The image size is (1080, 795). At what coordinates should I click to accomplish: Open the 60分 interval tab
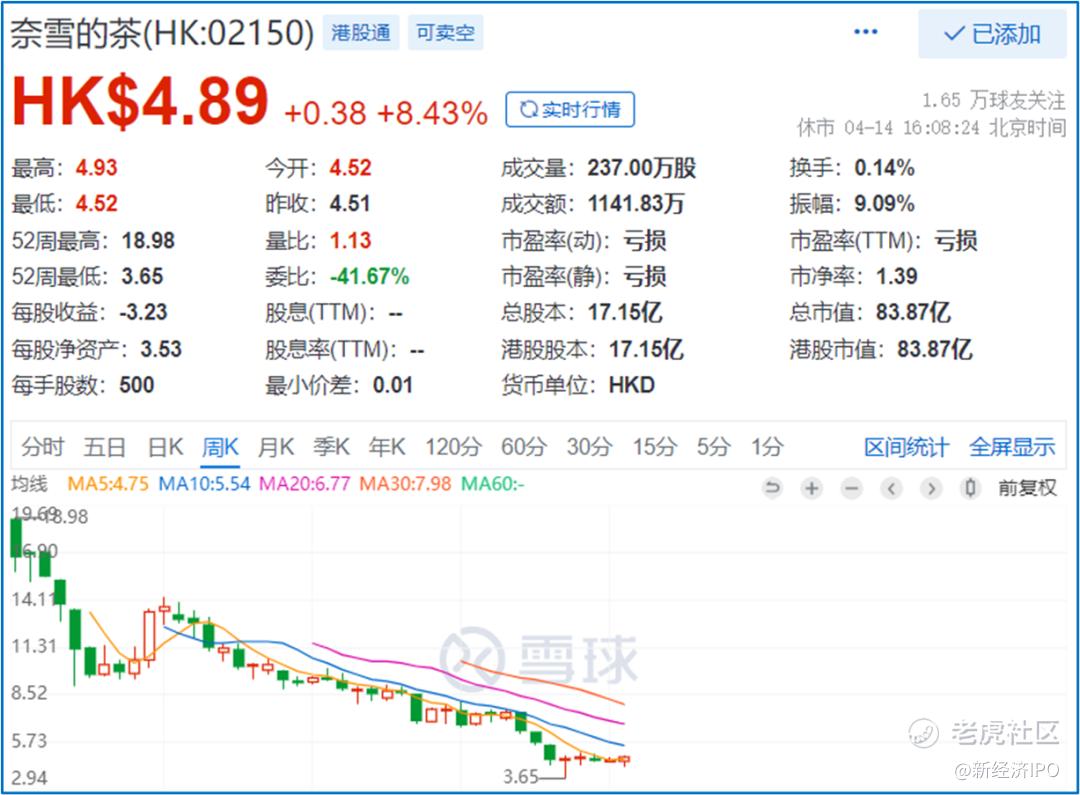[523, 447]
